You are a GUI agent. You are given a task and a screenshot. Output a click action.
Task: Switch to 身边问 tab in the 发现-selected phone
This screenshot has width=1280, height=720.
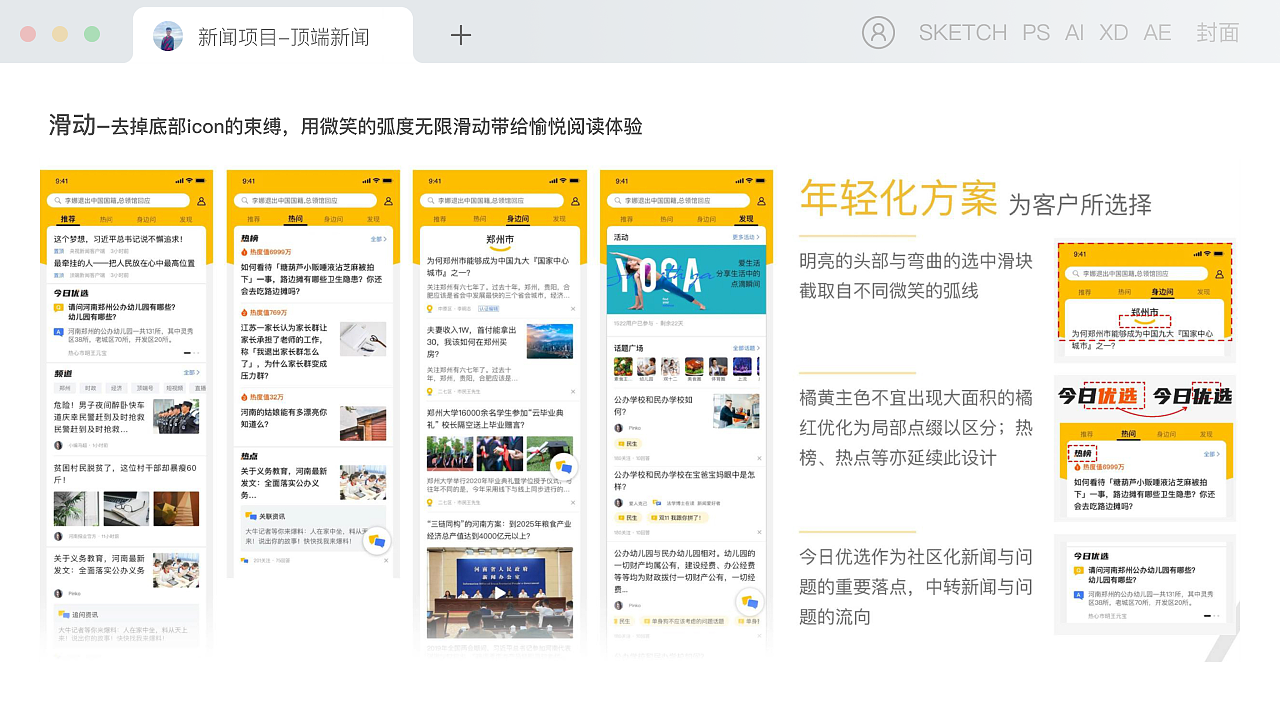point(706,219)
